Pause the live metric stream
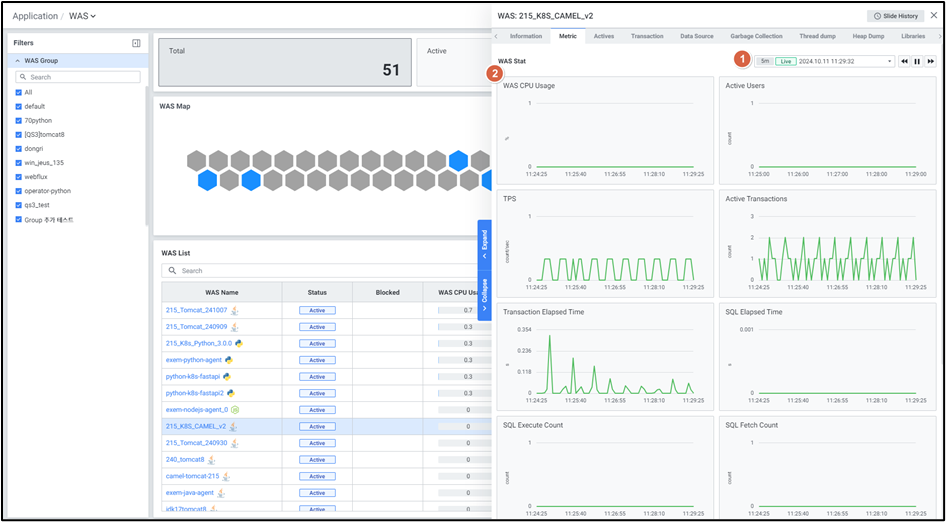Image resolution: width=946 pixels, height=522 pixels. (x=917, y=61)
